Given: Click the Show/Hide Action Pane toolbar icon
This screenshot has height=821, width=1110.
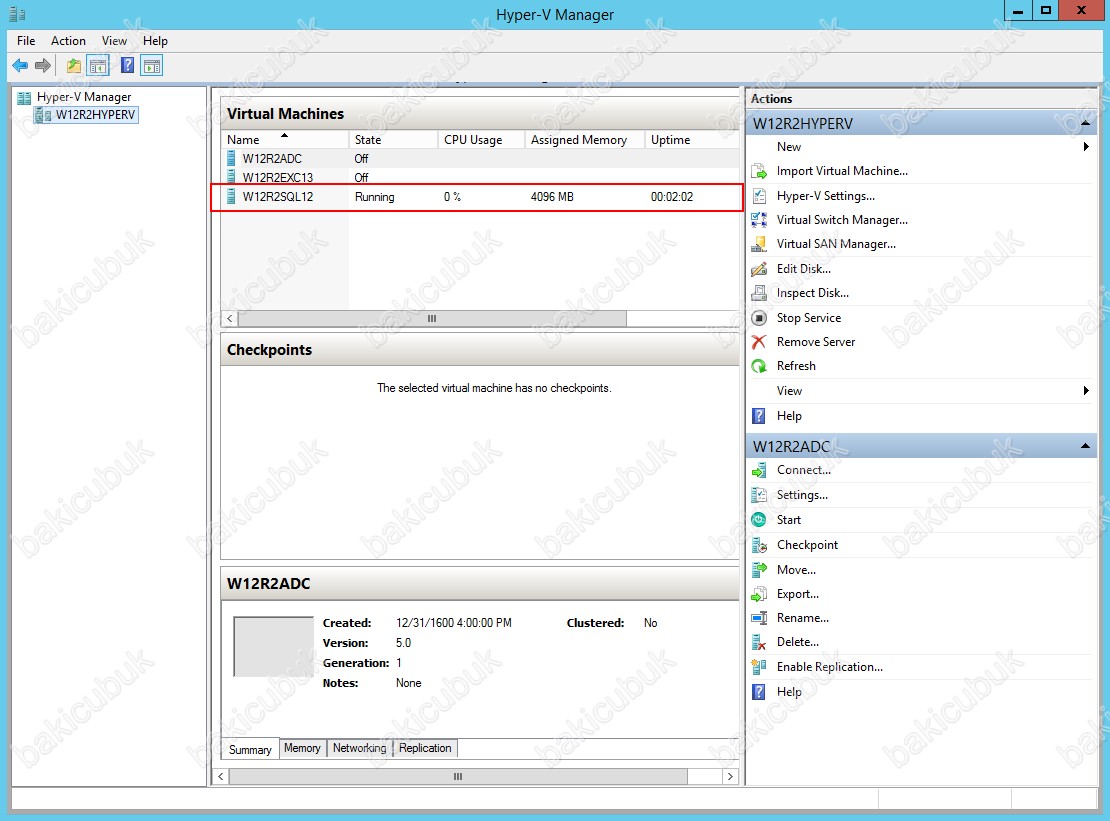Looking at the screenshot, I should [x=151, y=66].
